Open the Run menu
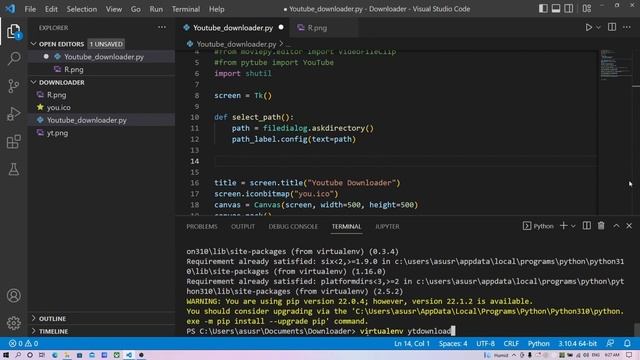The width and height of the screenshot is (640, 360). (x=156, y=9)
